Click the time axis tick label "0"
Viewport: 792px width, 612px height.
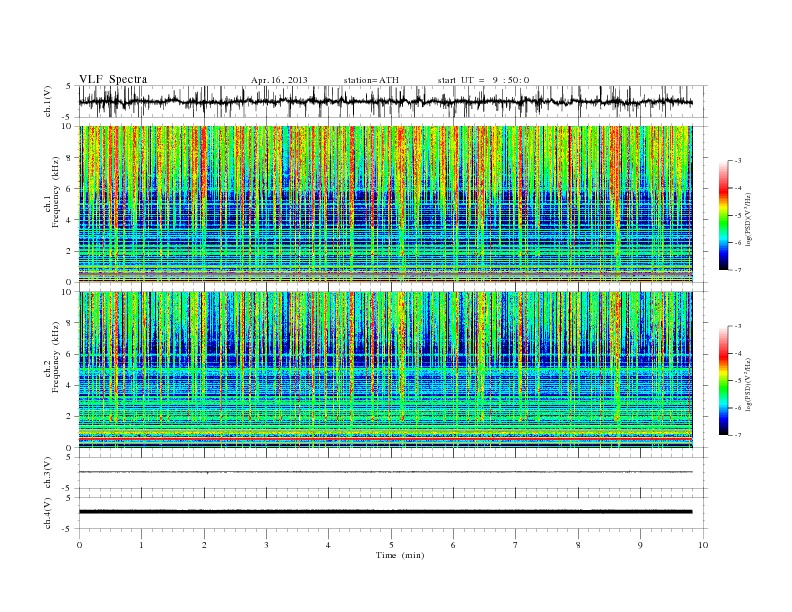pos(79,545)
